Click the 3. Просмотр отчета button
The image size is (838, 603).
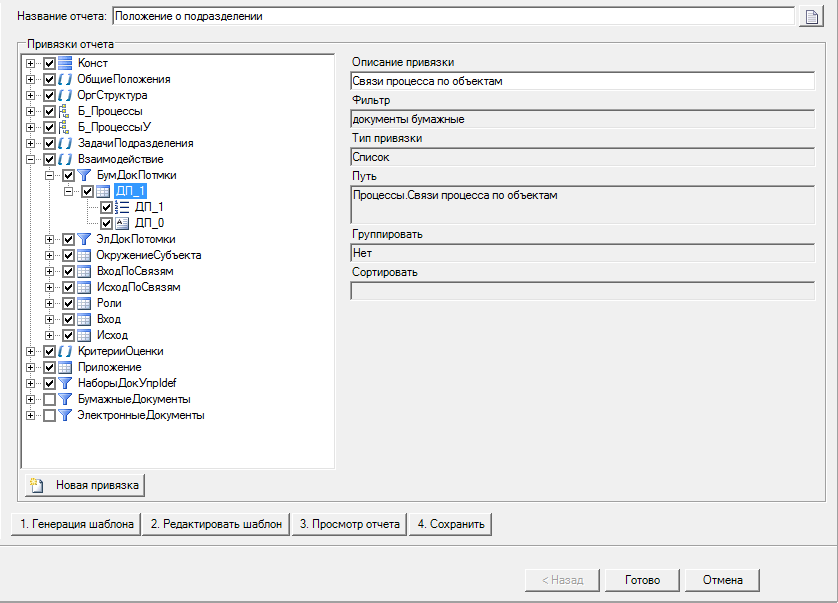point(349,524)
